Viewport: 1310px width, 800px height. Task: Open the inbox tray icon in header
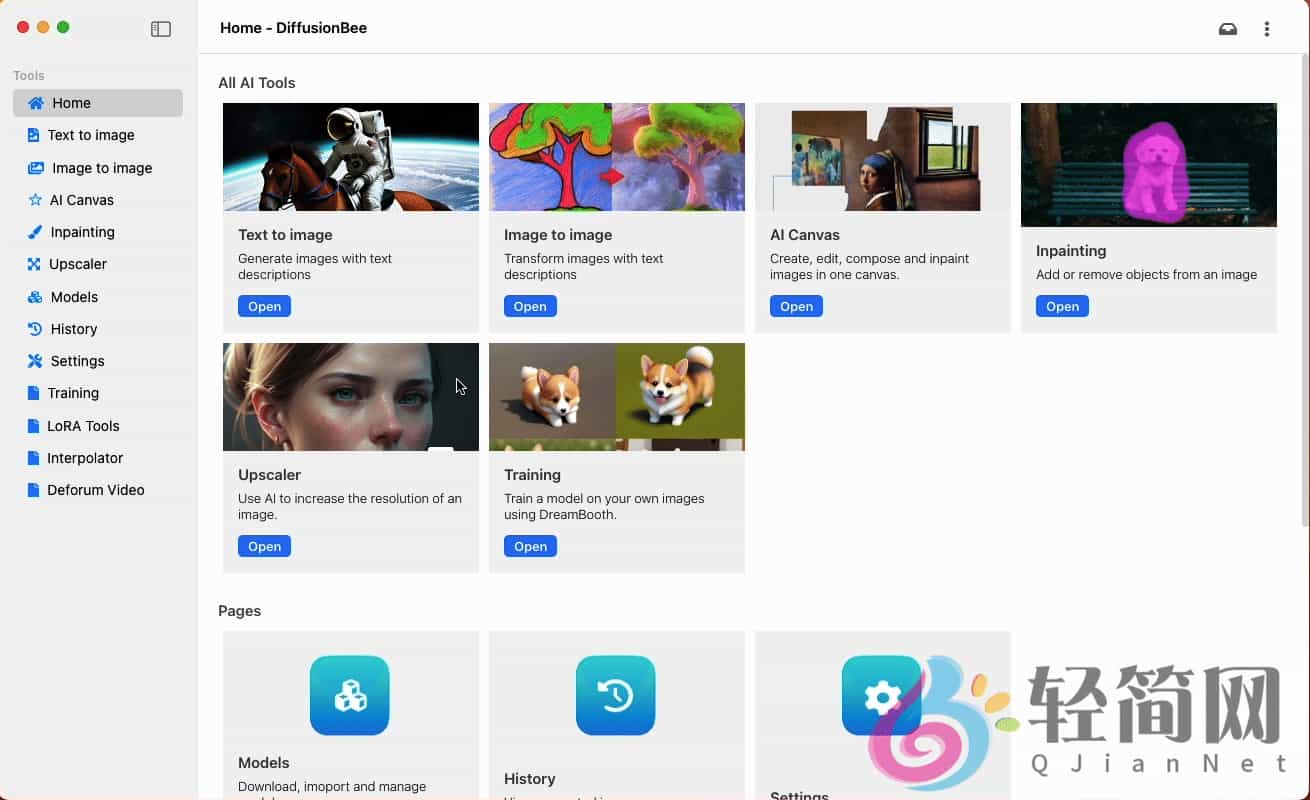1228,29
